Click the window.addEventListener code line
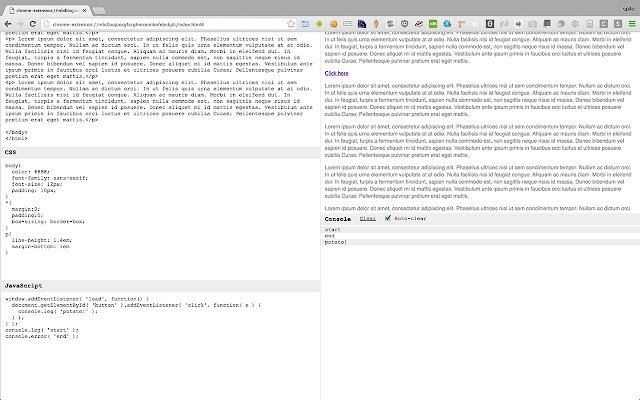Screen dimensions: 640x400 coord(77,299)
